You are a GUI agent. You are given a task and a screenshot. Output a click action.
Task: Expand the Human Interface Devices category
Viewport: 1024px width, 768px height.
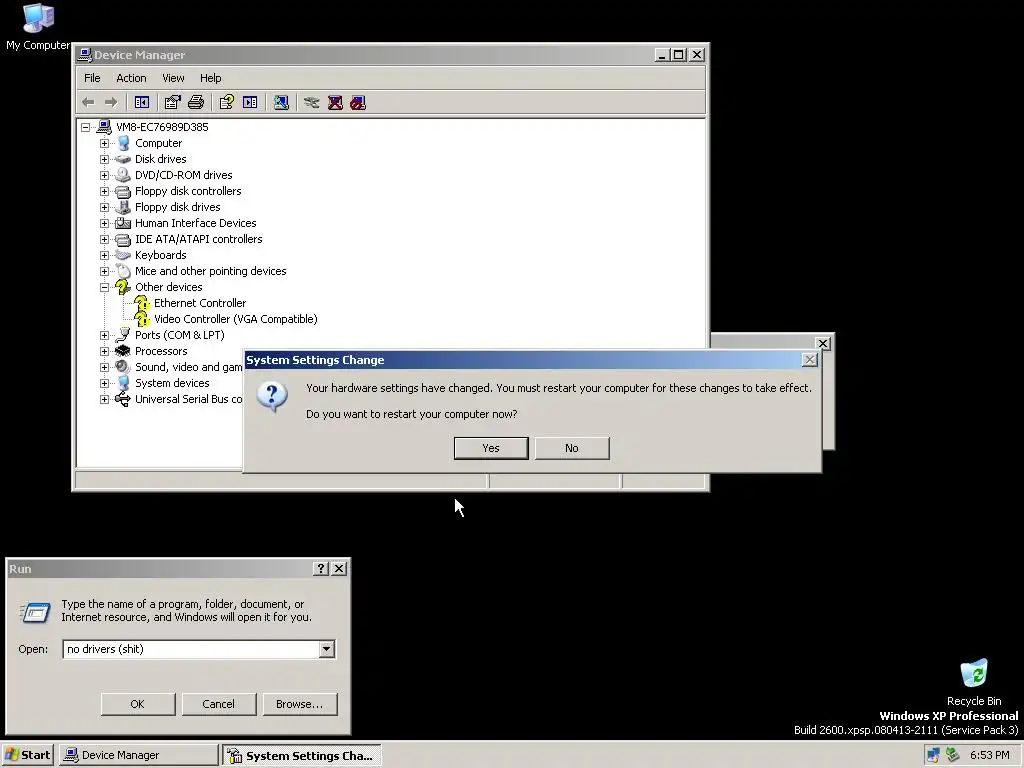(104, 223)
